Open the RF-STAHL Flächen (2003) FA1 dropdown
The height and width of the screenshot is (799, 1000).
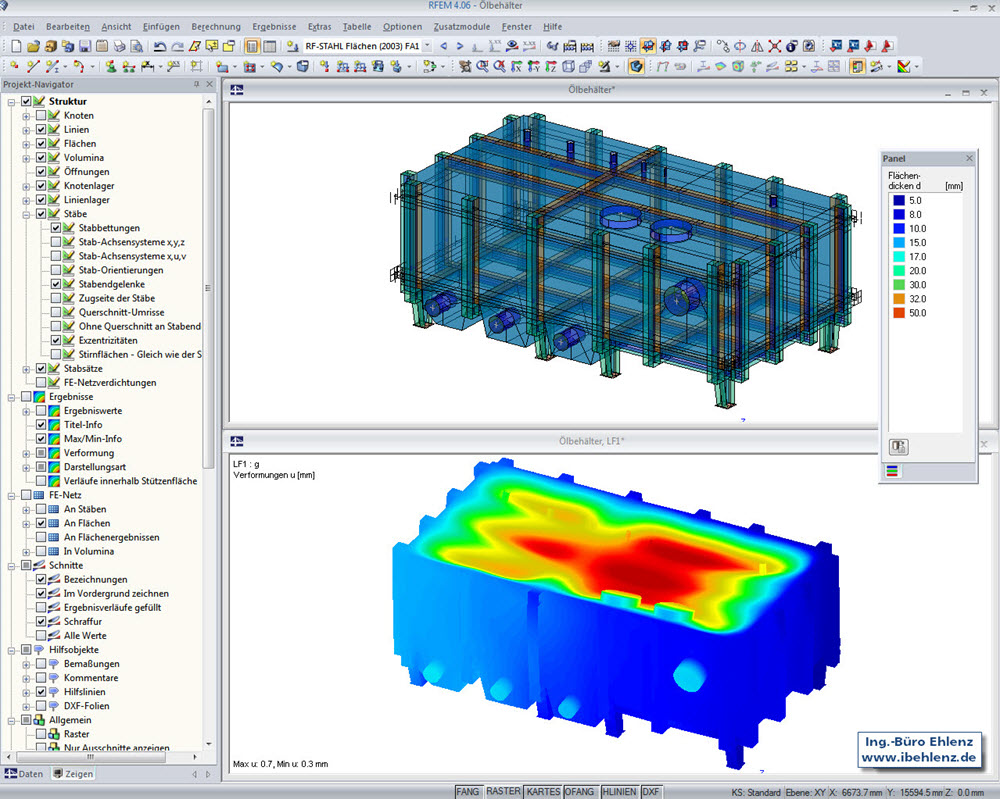pyautogui.click(x=426, y=45)
